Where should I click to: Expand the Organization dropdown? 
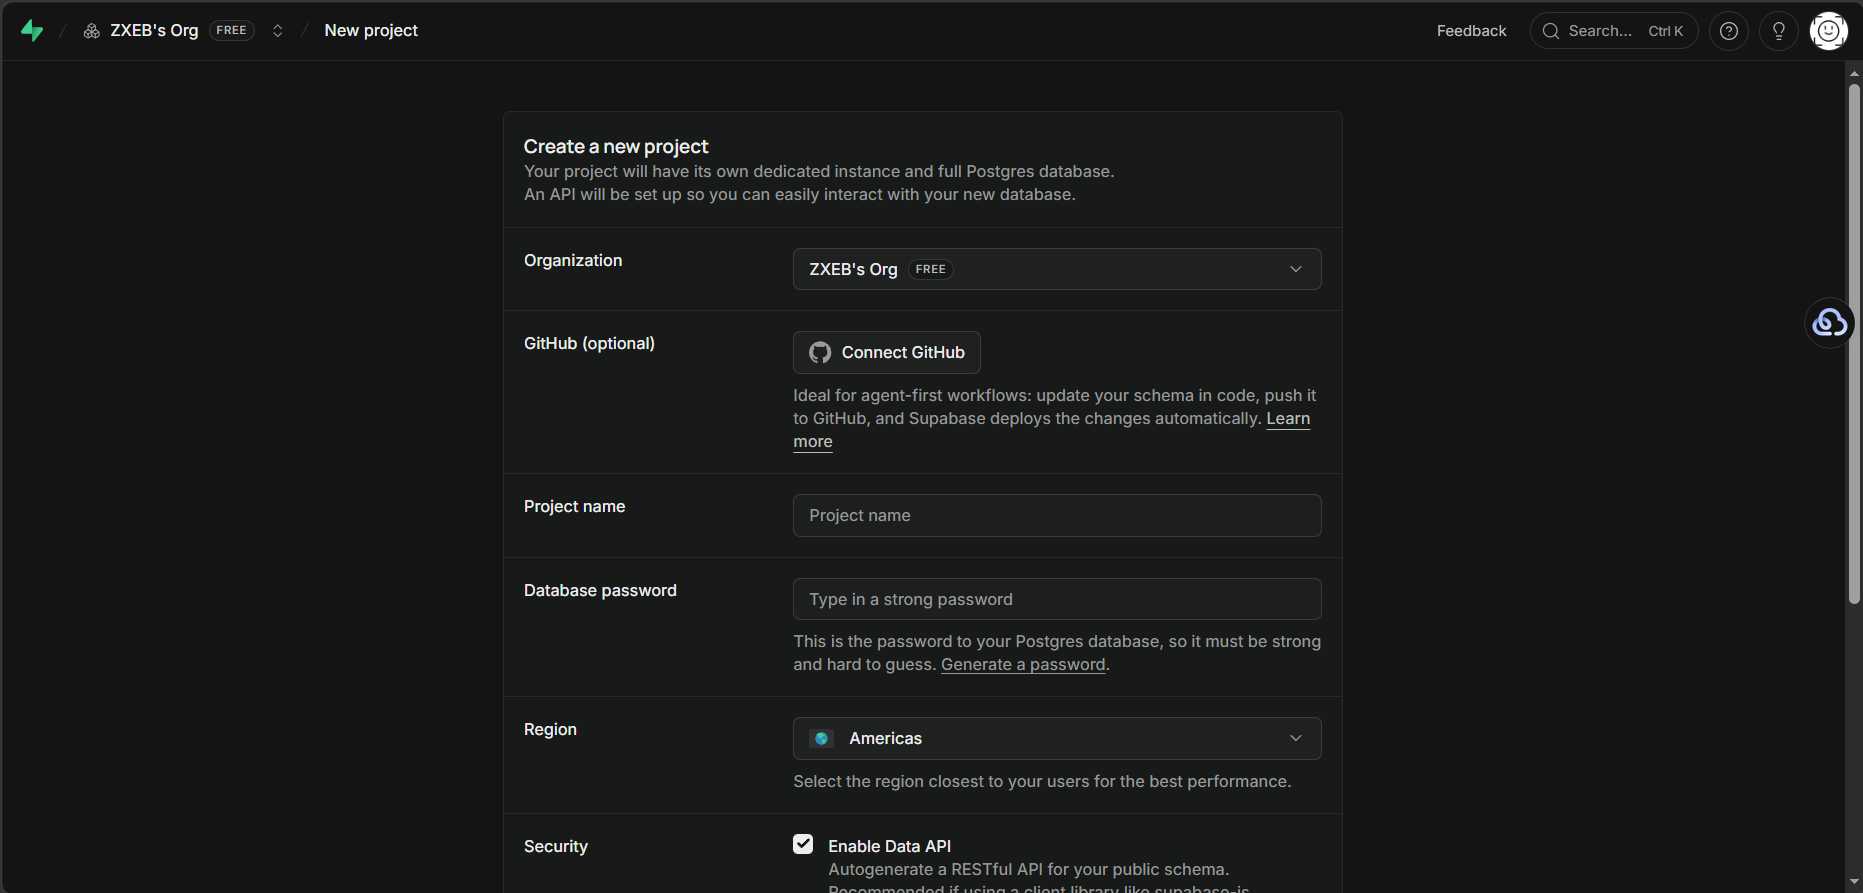pos(1057,269)
